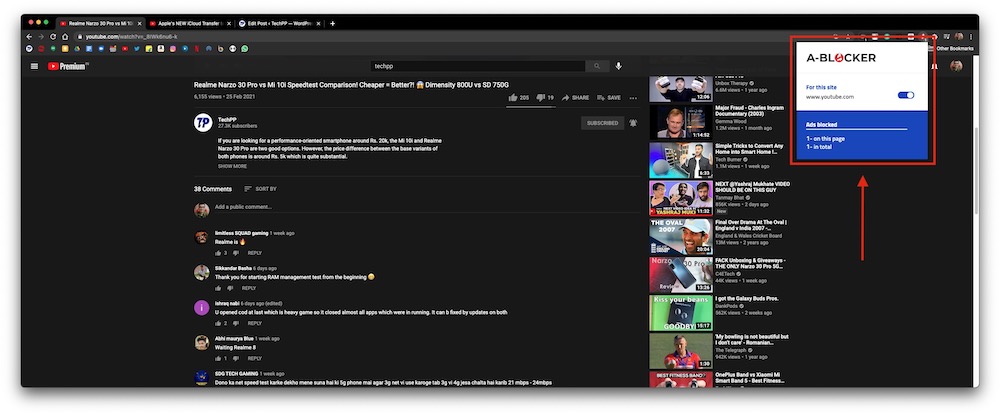1000x415 pixels.
Task: Save the video to a playlist
Action: tap(609, 98)
